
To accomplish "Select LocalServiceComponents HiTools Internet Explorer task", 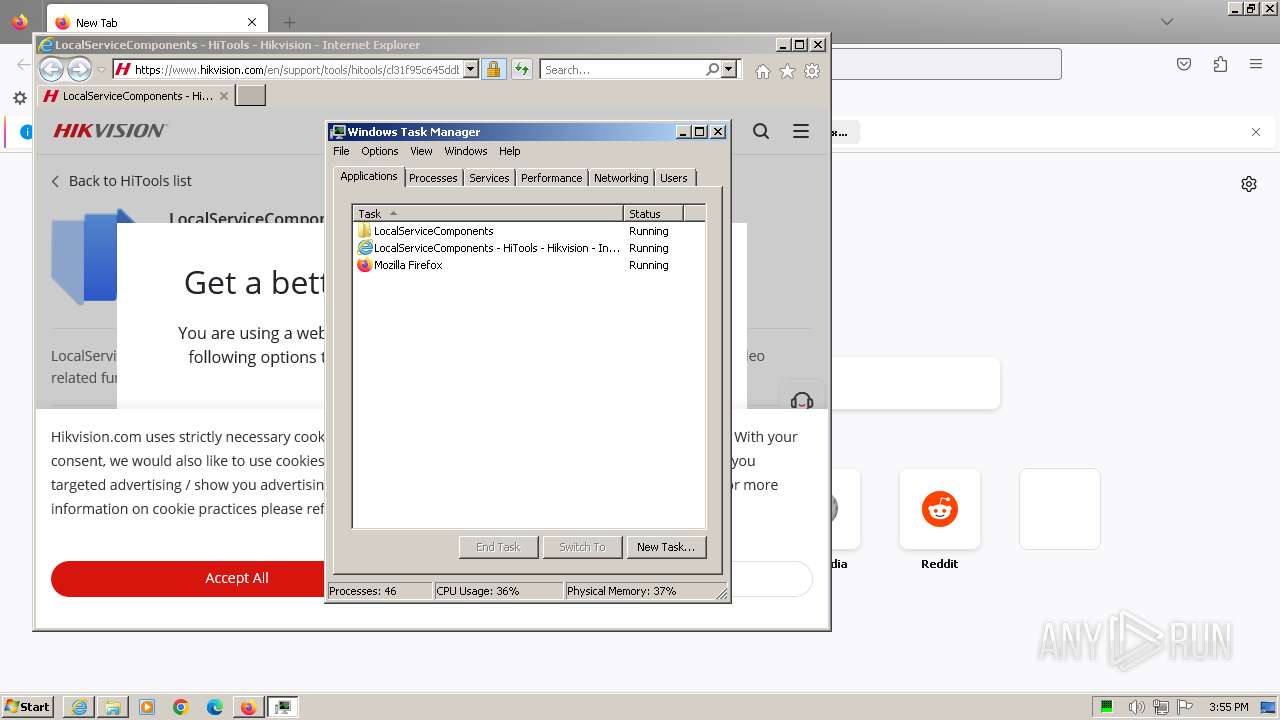I will pyautogui.click(x=530, y=248).
